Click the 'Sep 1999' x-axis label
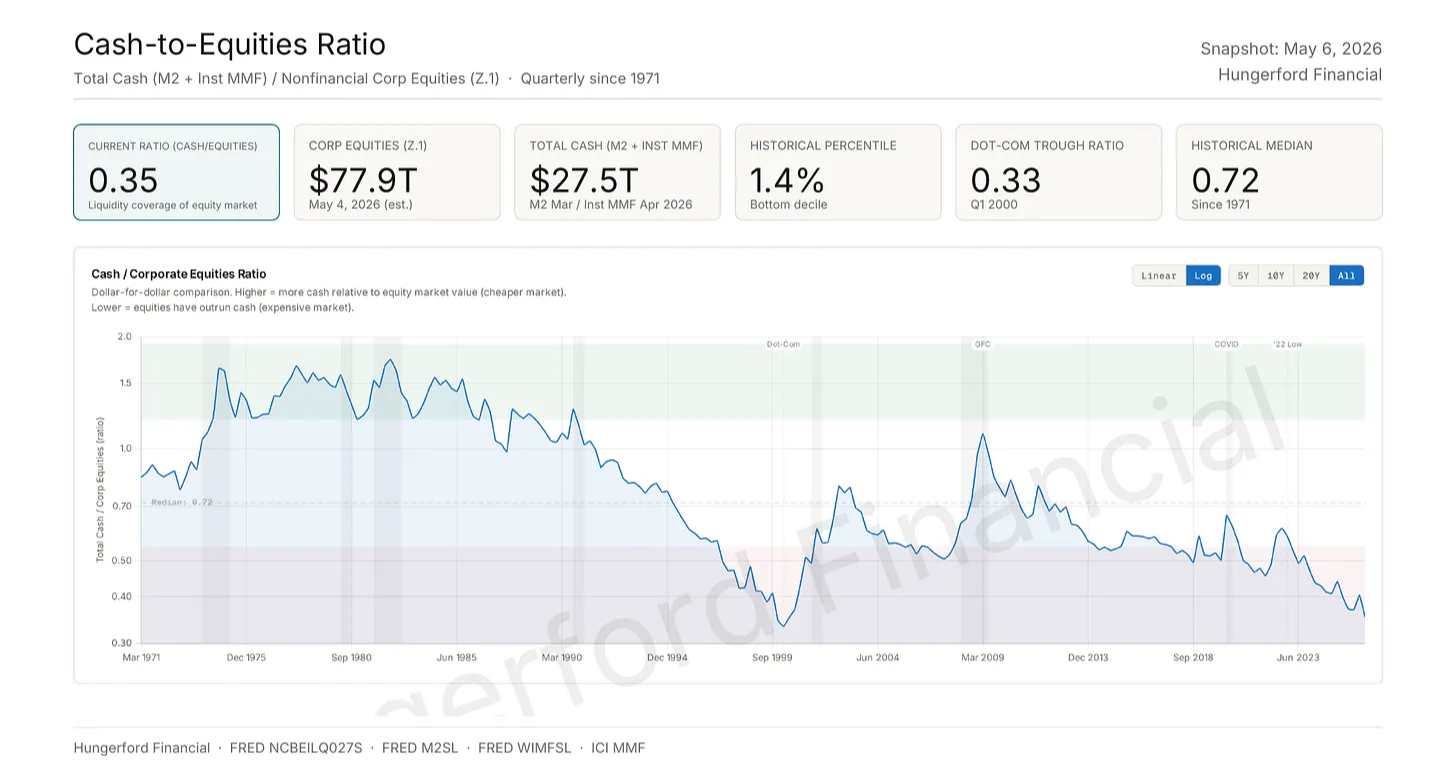The image size is (1456, 779). [x=772, y=658]
